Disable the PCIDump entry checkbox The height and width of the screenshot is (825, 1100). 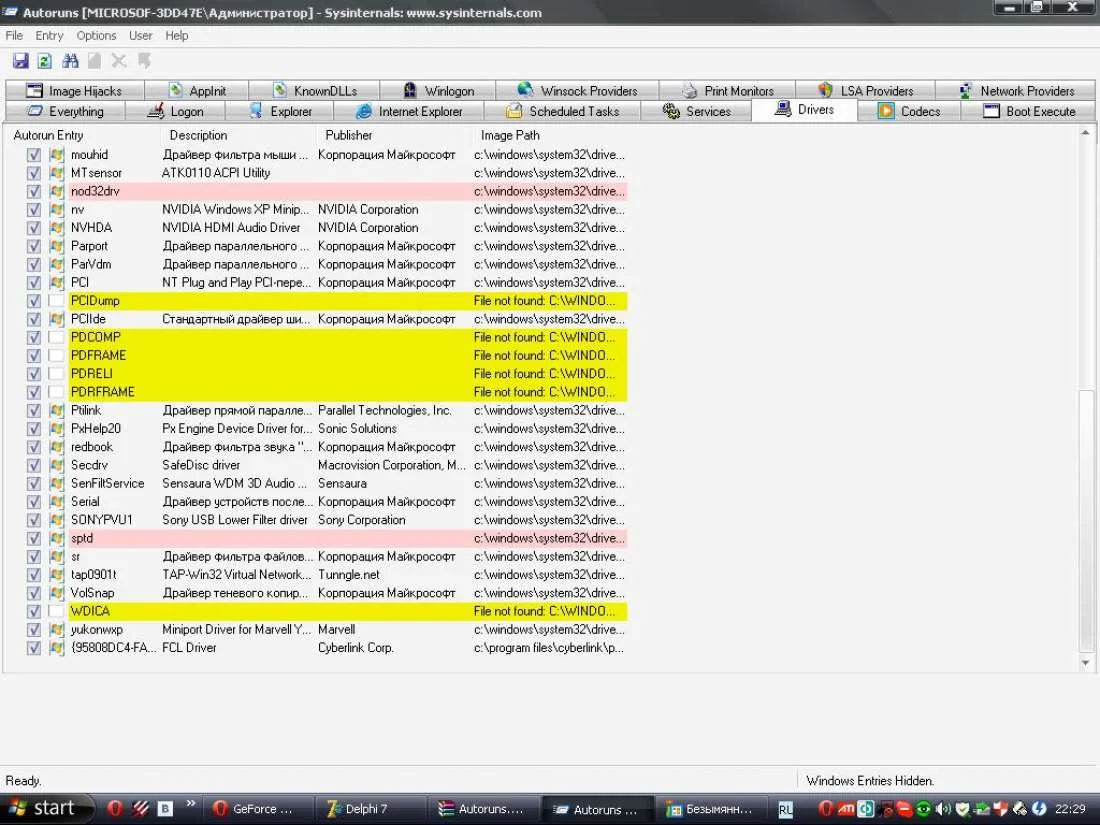coord(34,300)
